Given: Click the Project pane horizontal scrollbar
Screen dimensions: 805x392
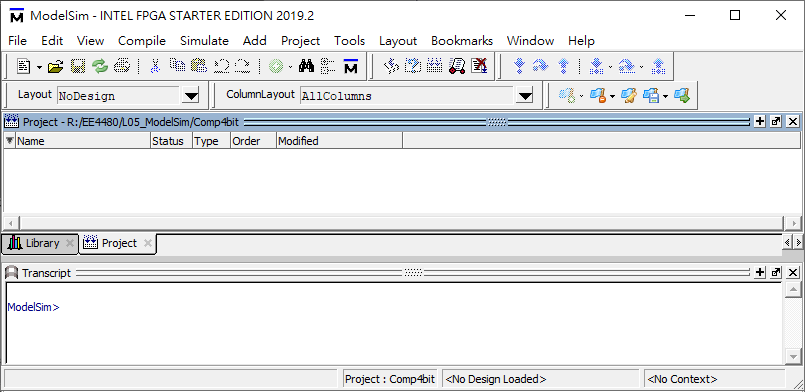Looking at the screenshot, I should pyautogui.click(x=402, y=223).
